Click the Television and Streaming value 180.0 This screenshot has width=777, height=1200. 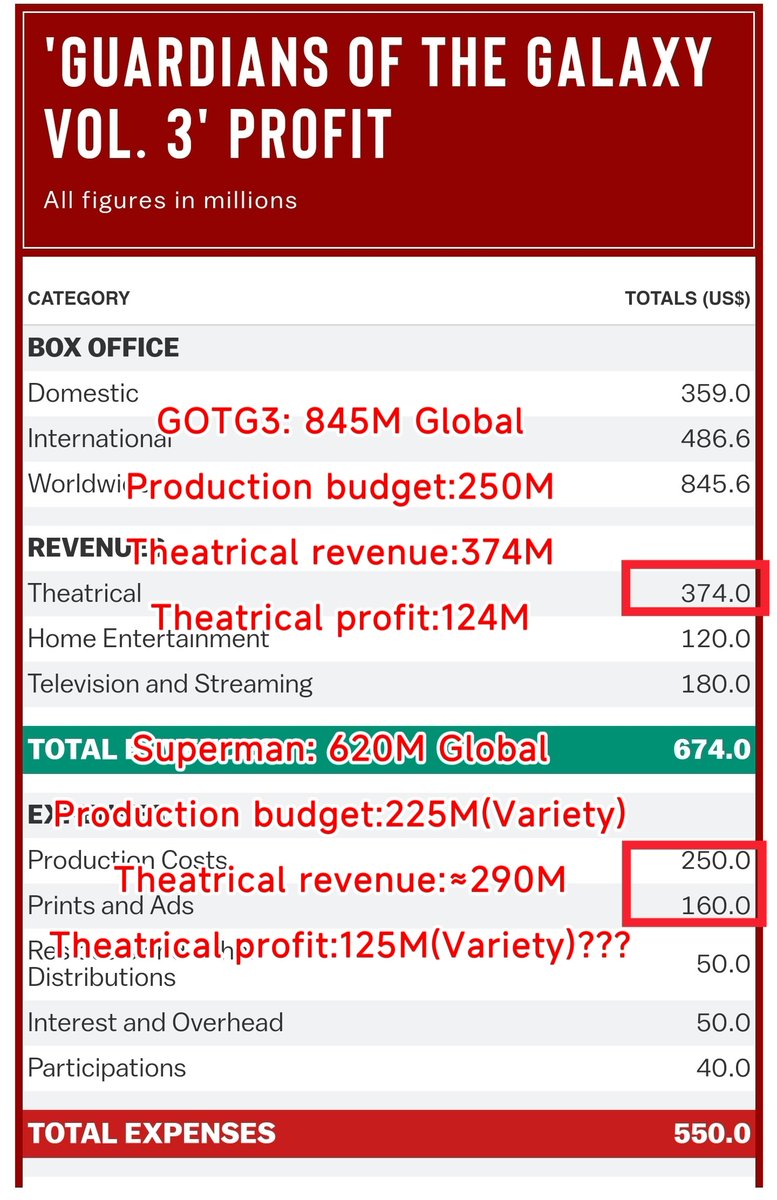pos(716,685)
